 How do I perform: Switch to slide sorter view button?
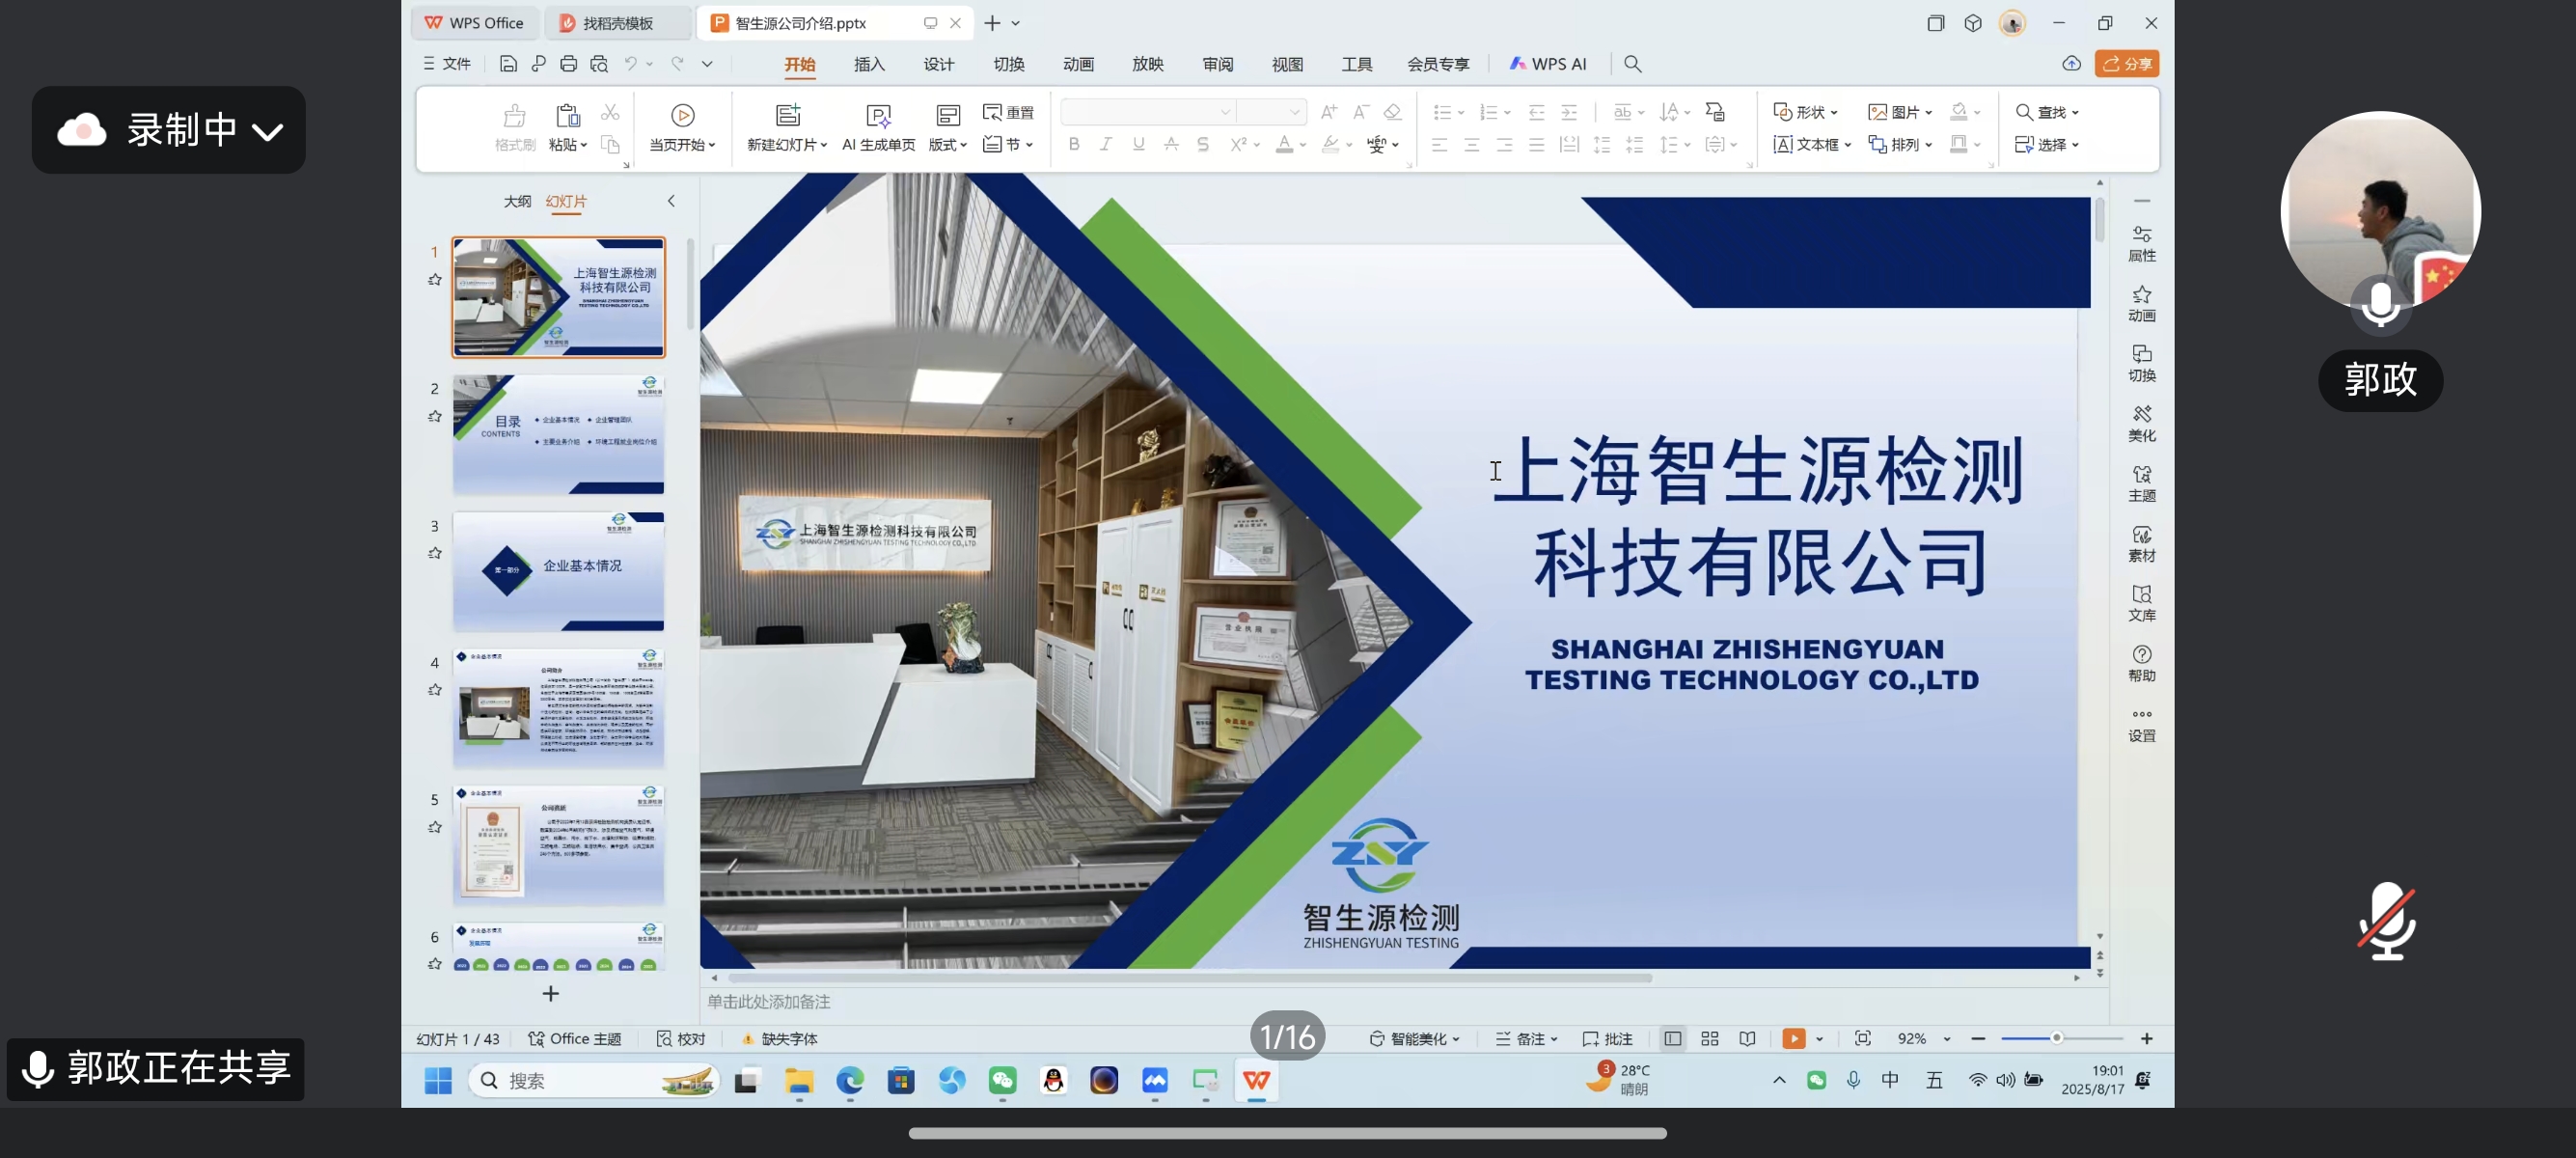tap(1709, 1039)
